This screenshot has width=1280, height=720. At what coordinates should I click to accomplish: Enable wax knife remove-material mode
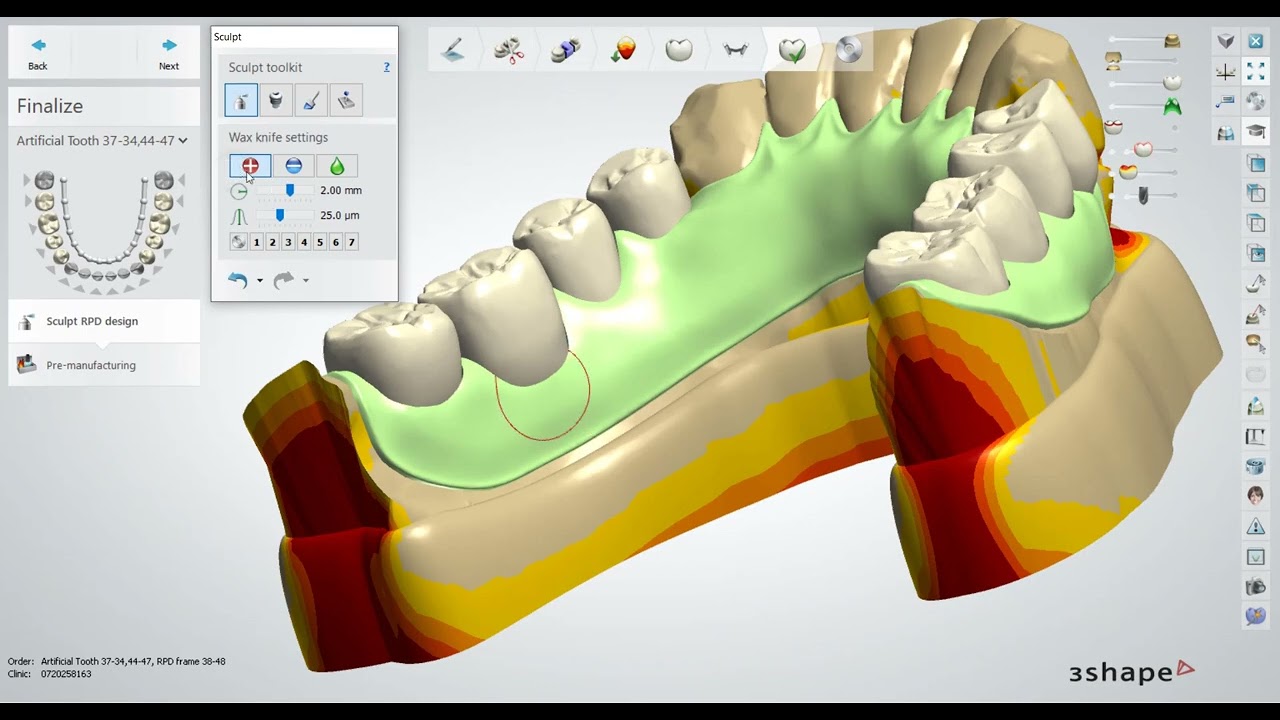click(x=294, y=166)
